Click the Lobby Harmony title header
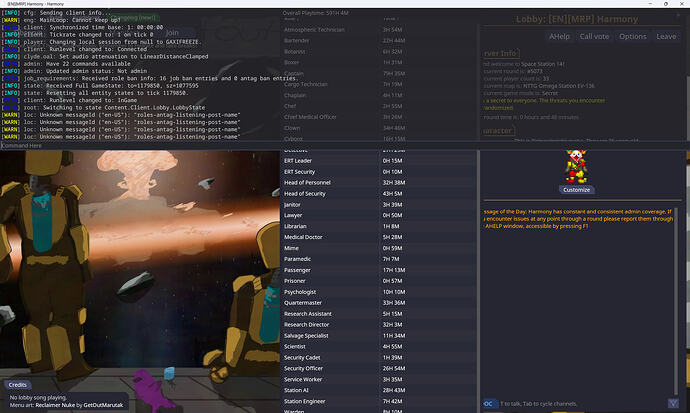This screenshot has width=690, height=413. click(x=577, y=19)
